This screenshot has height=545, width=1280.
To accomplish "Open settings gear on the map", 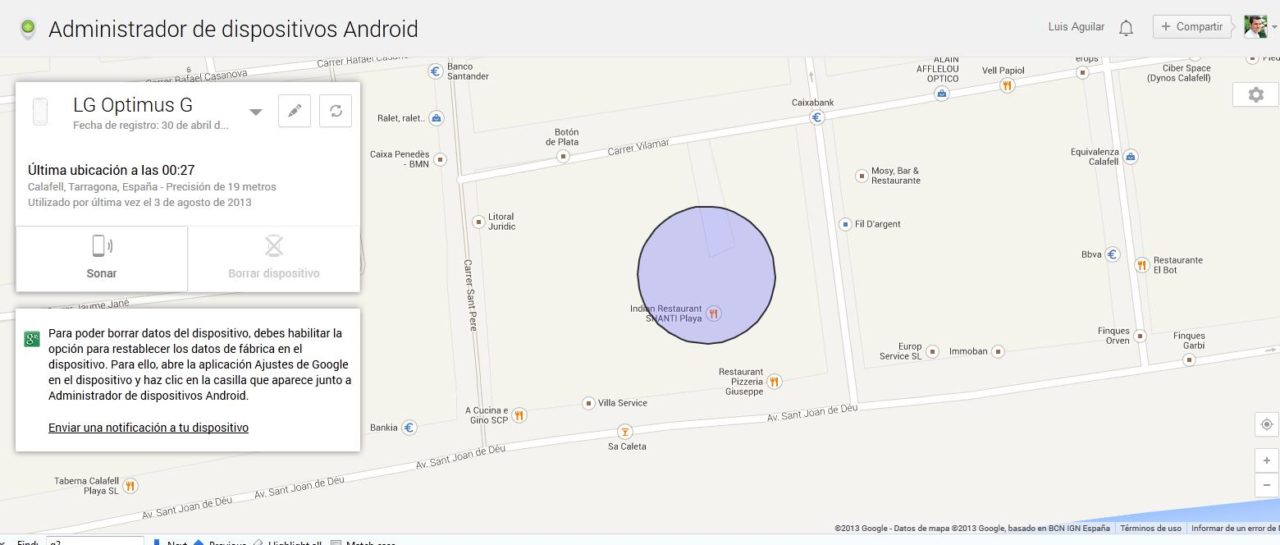I will (1256, 94).
